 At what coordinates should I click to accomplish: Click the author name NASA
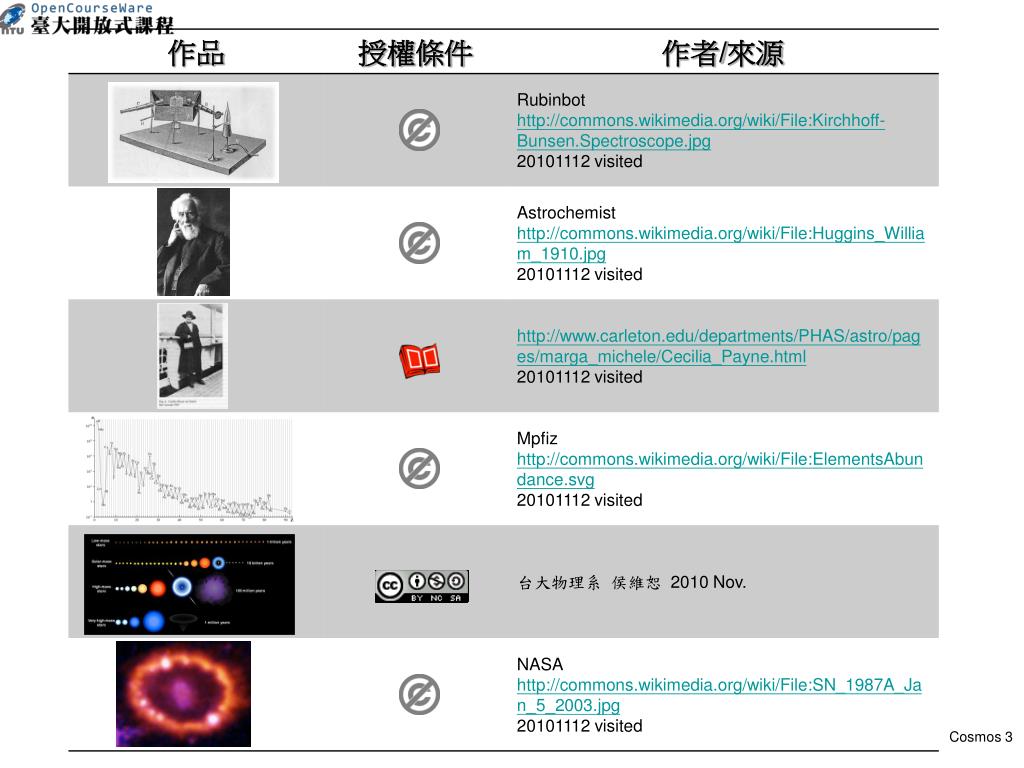[539, 664]
